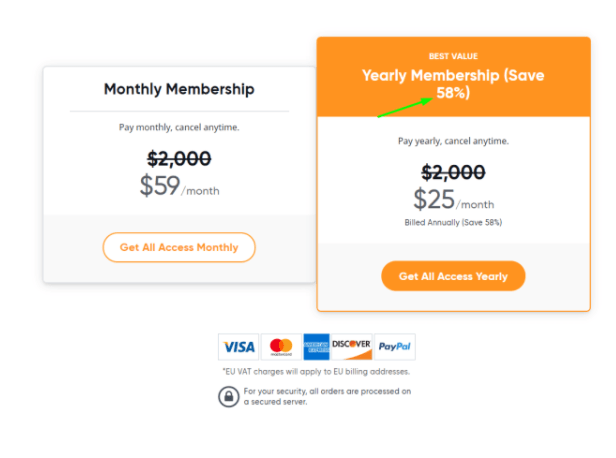Image resolution: width=616 pixels, height=458 pixels.
Task: Click the EU VAT charges notice
Action: (316, 372)
